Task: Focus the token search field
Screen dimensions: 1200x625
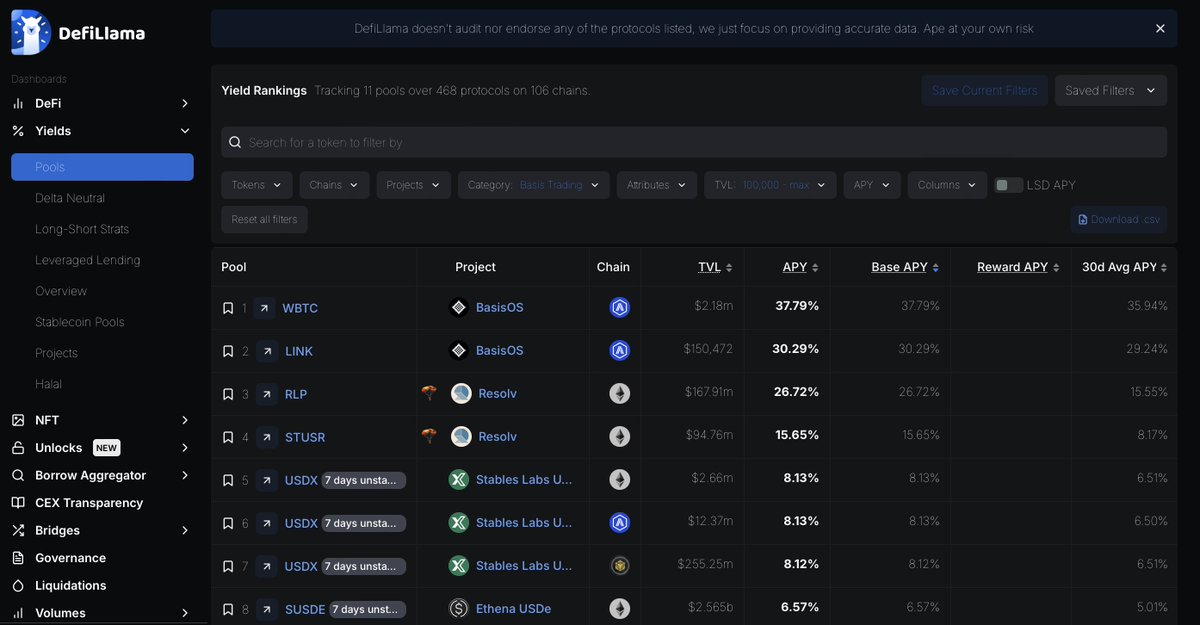Action: pyautogui.click(x=694, y=142)
